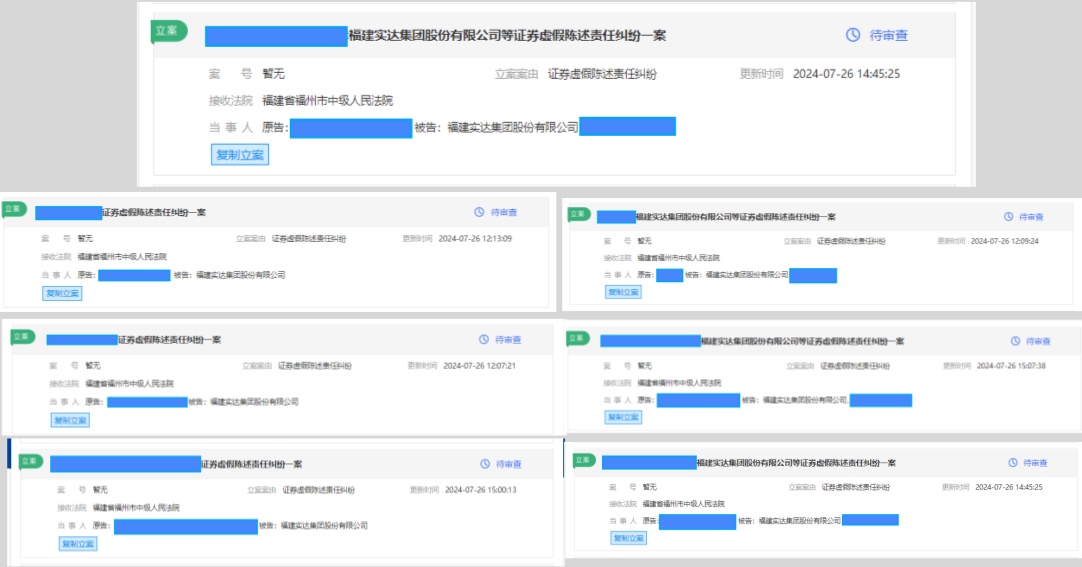Viewport: 1082px width, 567px height.
Task: Click case number 暂无 on the largest case card
Action: click(273, 73)
